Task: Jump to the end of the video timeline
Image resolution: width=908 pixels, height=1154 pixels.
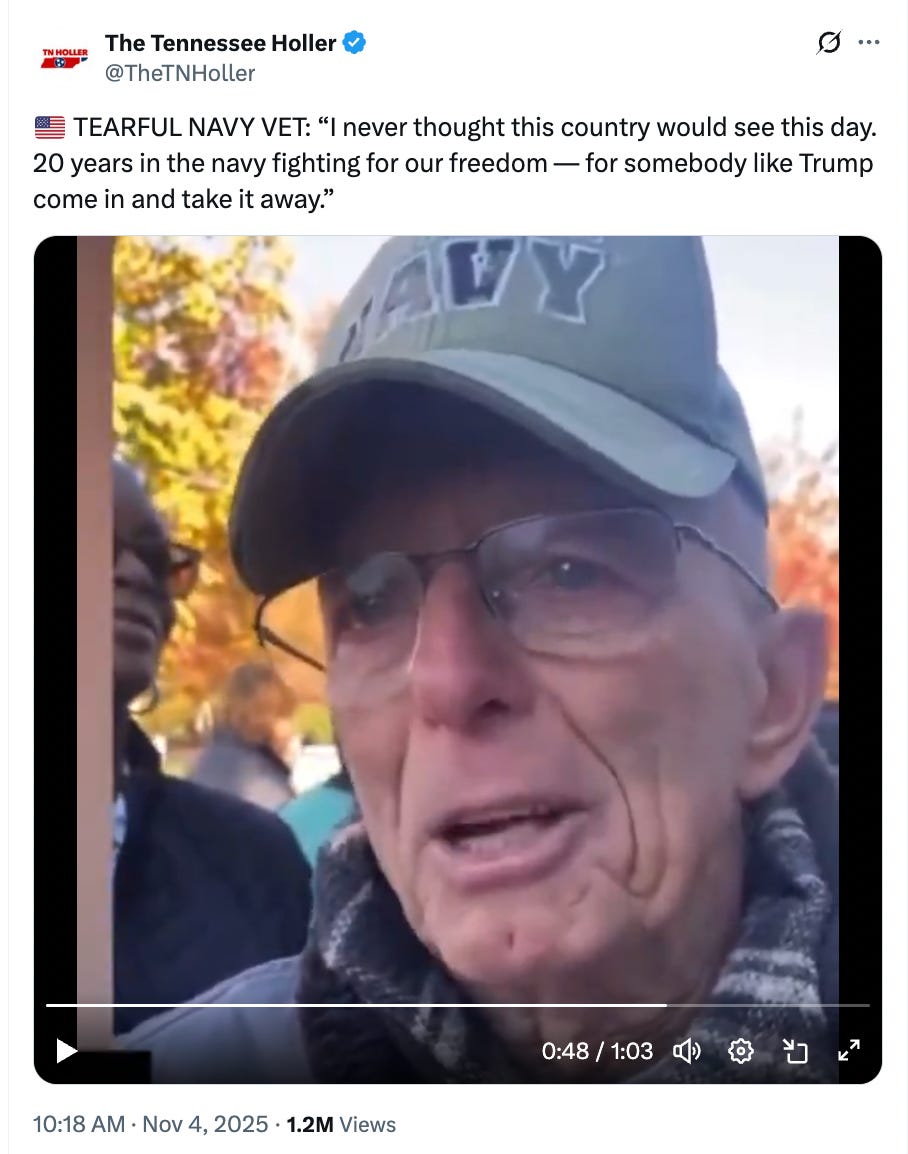Action: (868, 1005)
